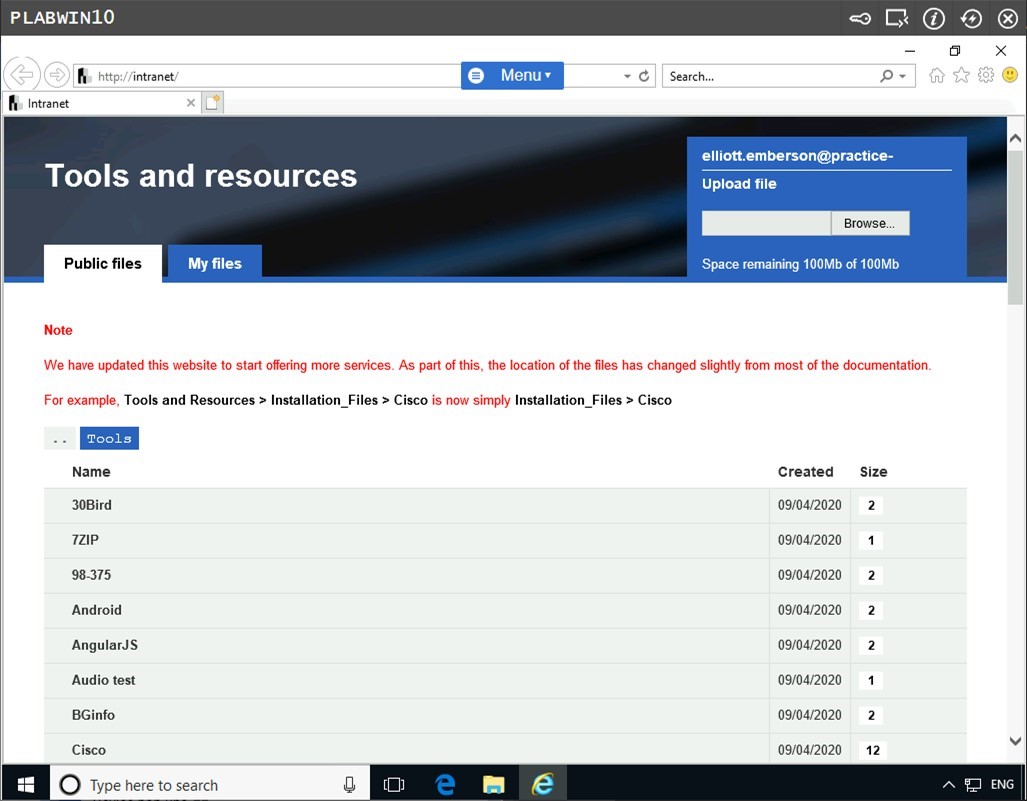Screen dimensions: 1027x801
Task: Click inside the upload file text field
Action: pos(766,222)
